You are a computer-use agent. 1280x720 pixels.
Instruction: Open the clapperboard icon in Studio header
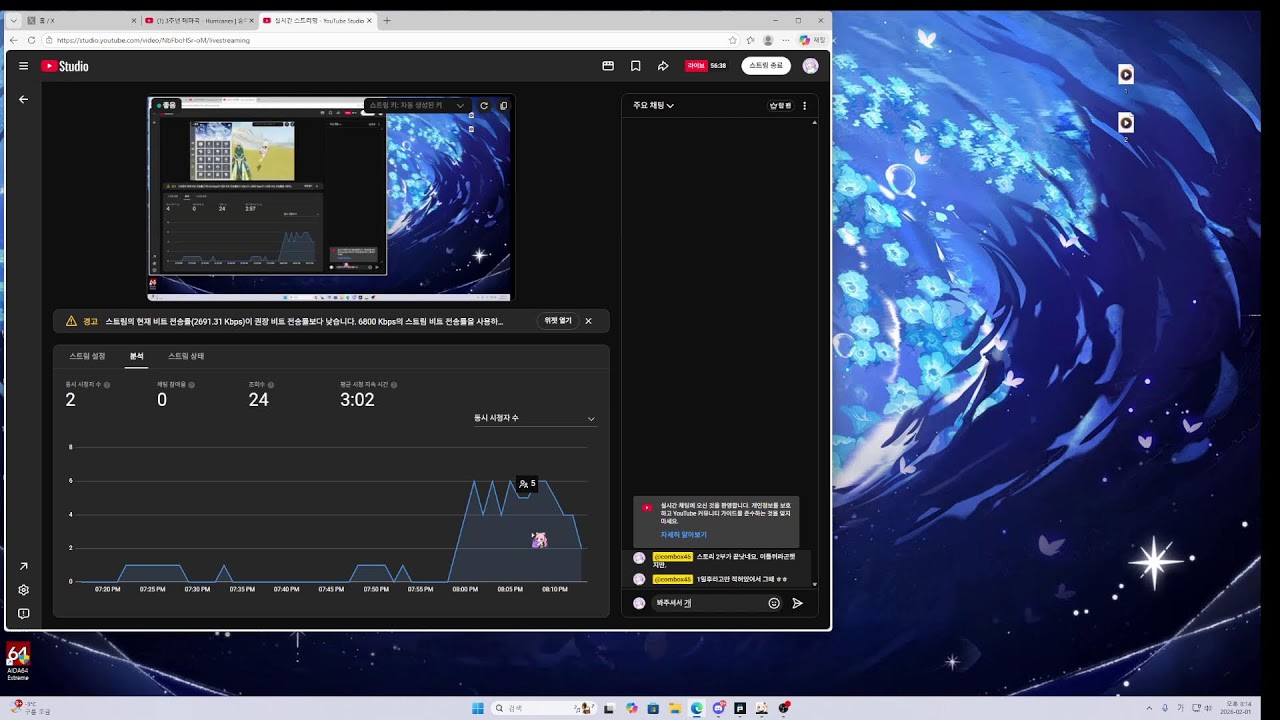click(x=608, y=66)
